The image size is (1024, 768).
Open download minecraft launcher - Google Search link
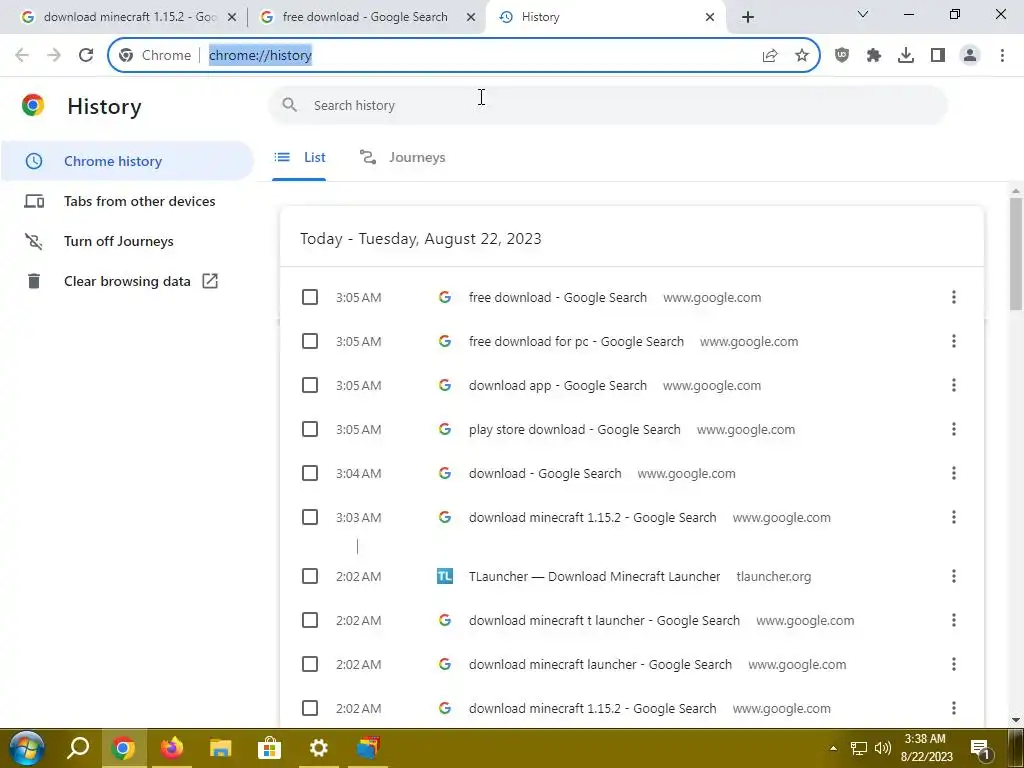pyautogui.click(x=600, y=665)
